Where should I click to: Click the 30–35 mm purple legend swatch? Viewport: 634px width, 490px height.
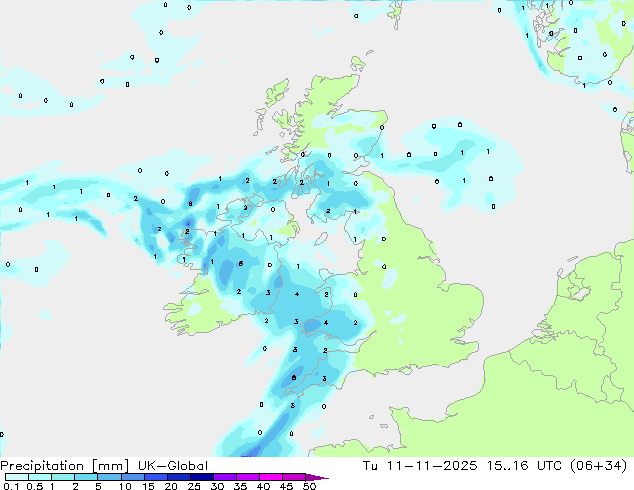pyautogui.click(x=224, y=477)
